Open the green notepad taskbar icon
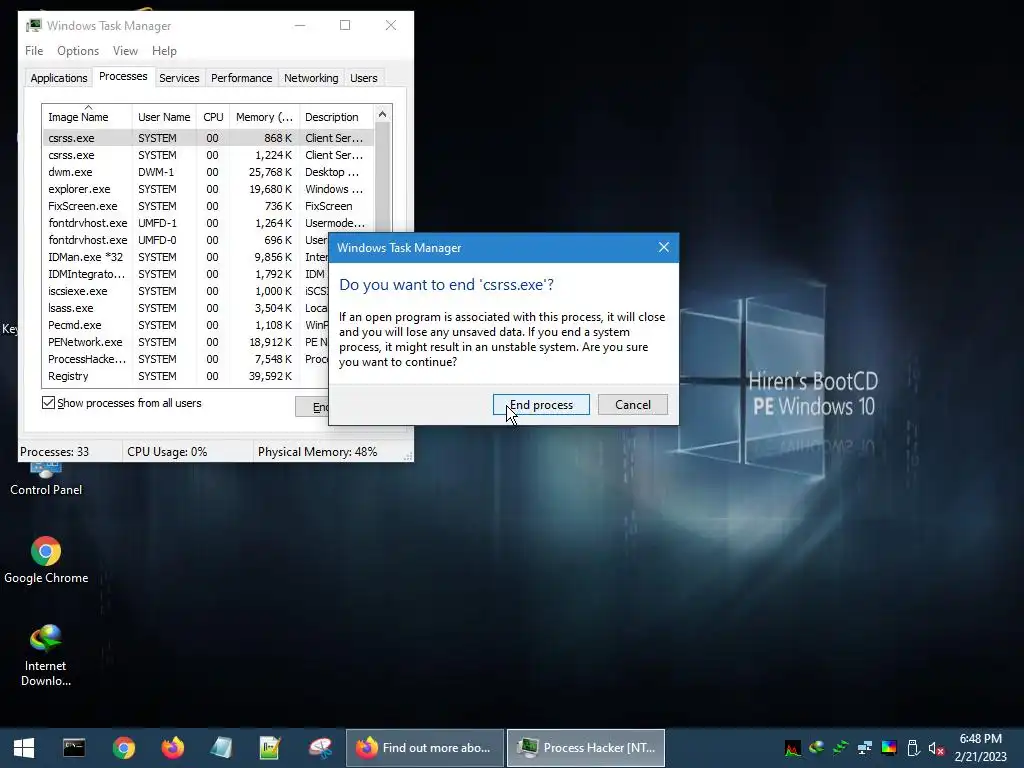 270,748
